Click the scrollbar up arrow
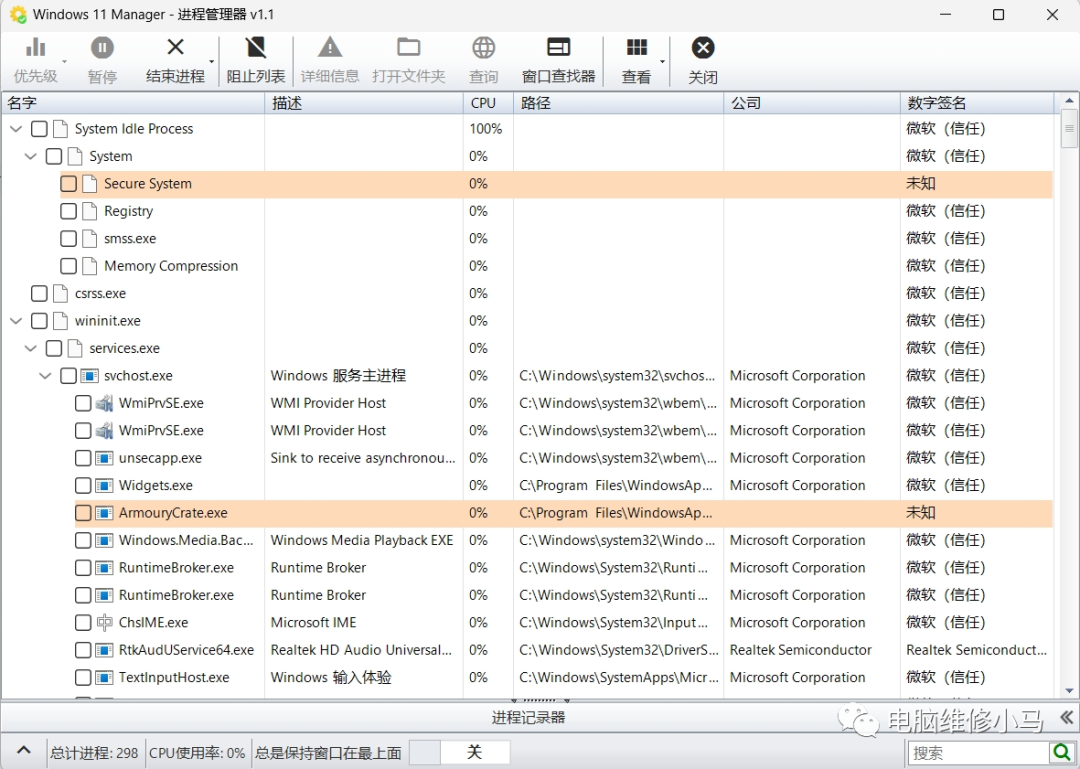This screenshot has width=1080, height=769. (x=1069, y=102)
